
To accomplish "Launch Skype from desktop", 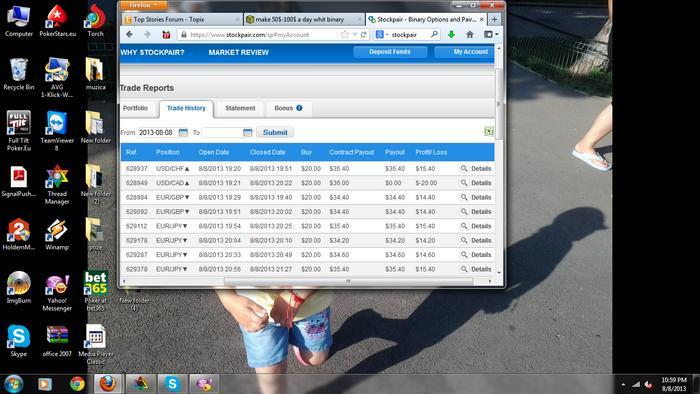I will click(18, 341).
